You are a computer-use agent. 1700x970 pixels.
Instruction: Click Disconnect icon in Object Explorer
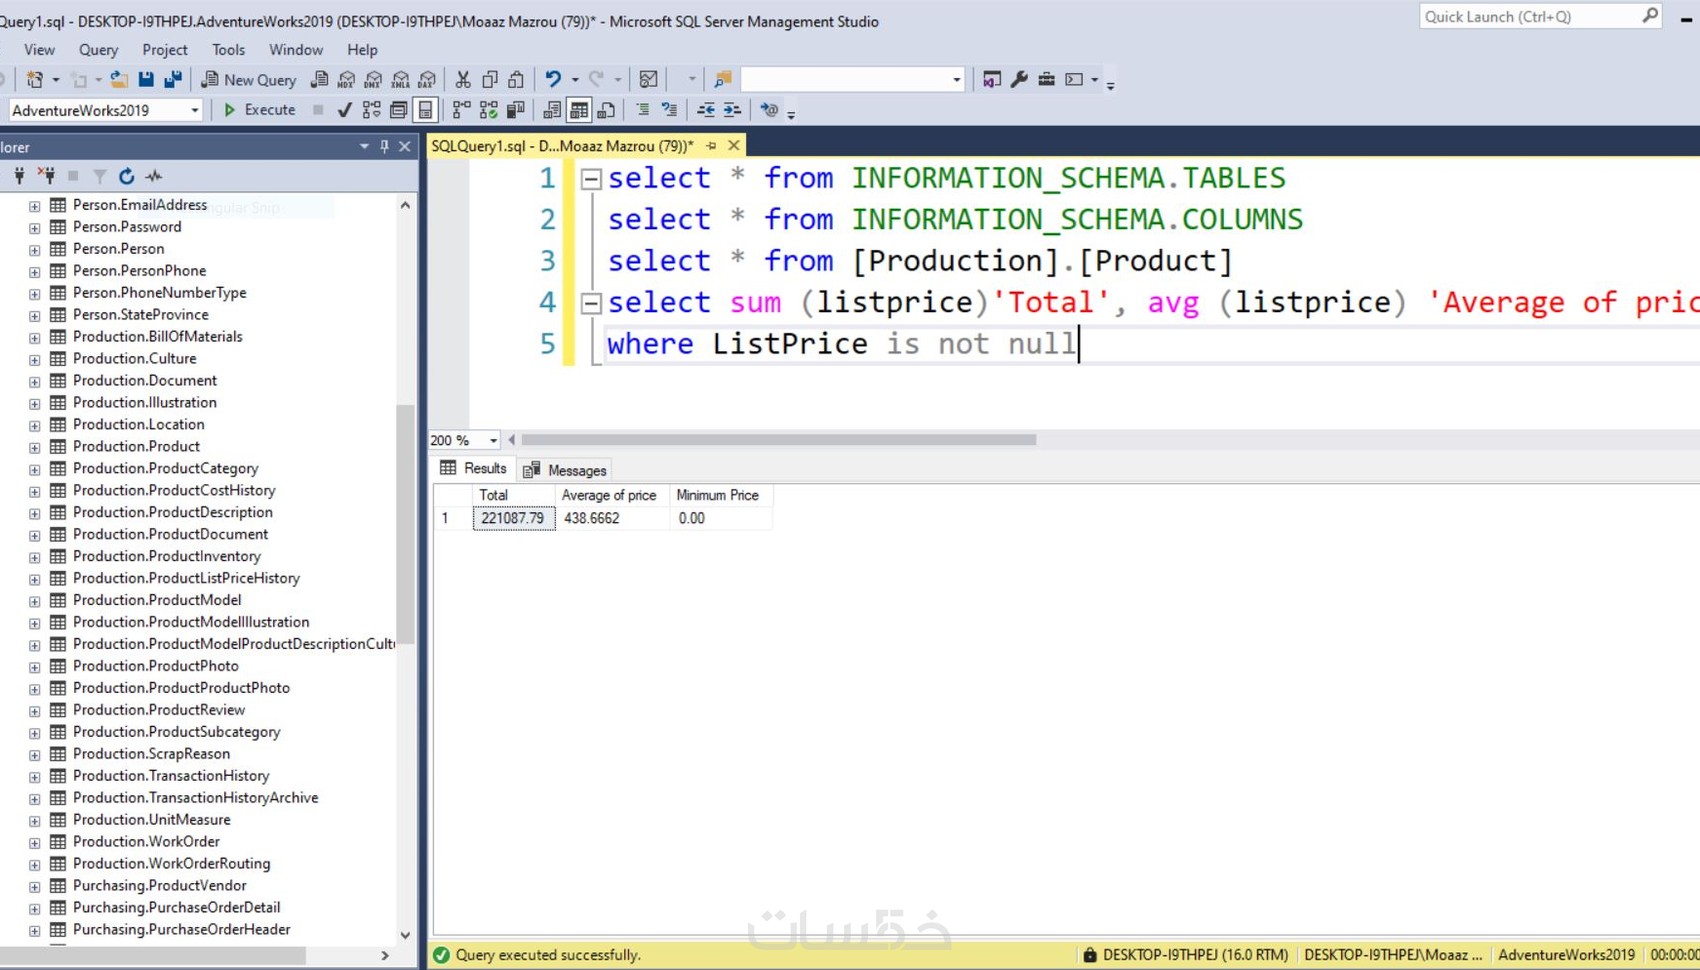[46, 176]
